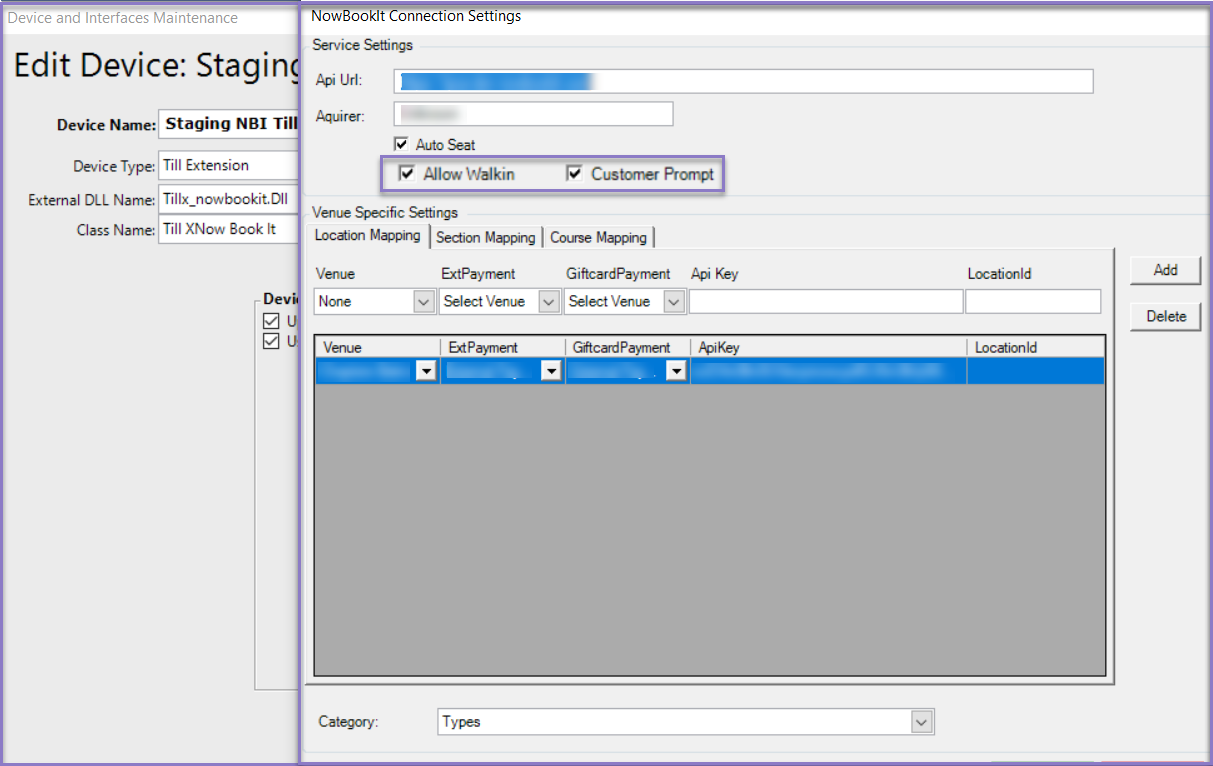This screenshot has height=766, width=1213.
Task: Click the Api Key input field
Action: 826,301
